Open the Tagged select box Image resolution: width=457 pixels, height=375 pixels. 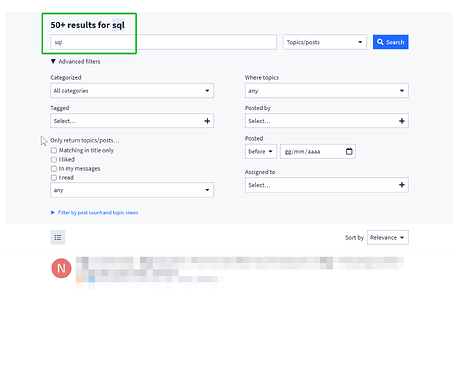(132, 121)
